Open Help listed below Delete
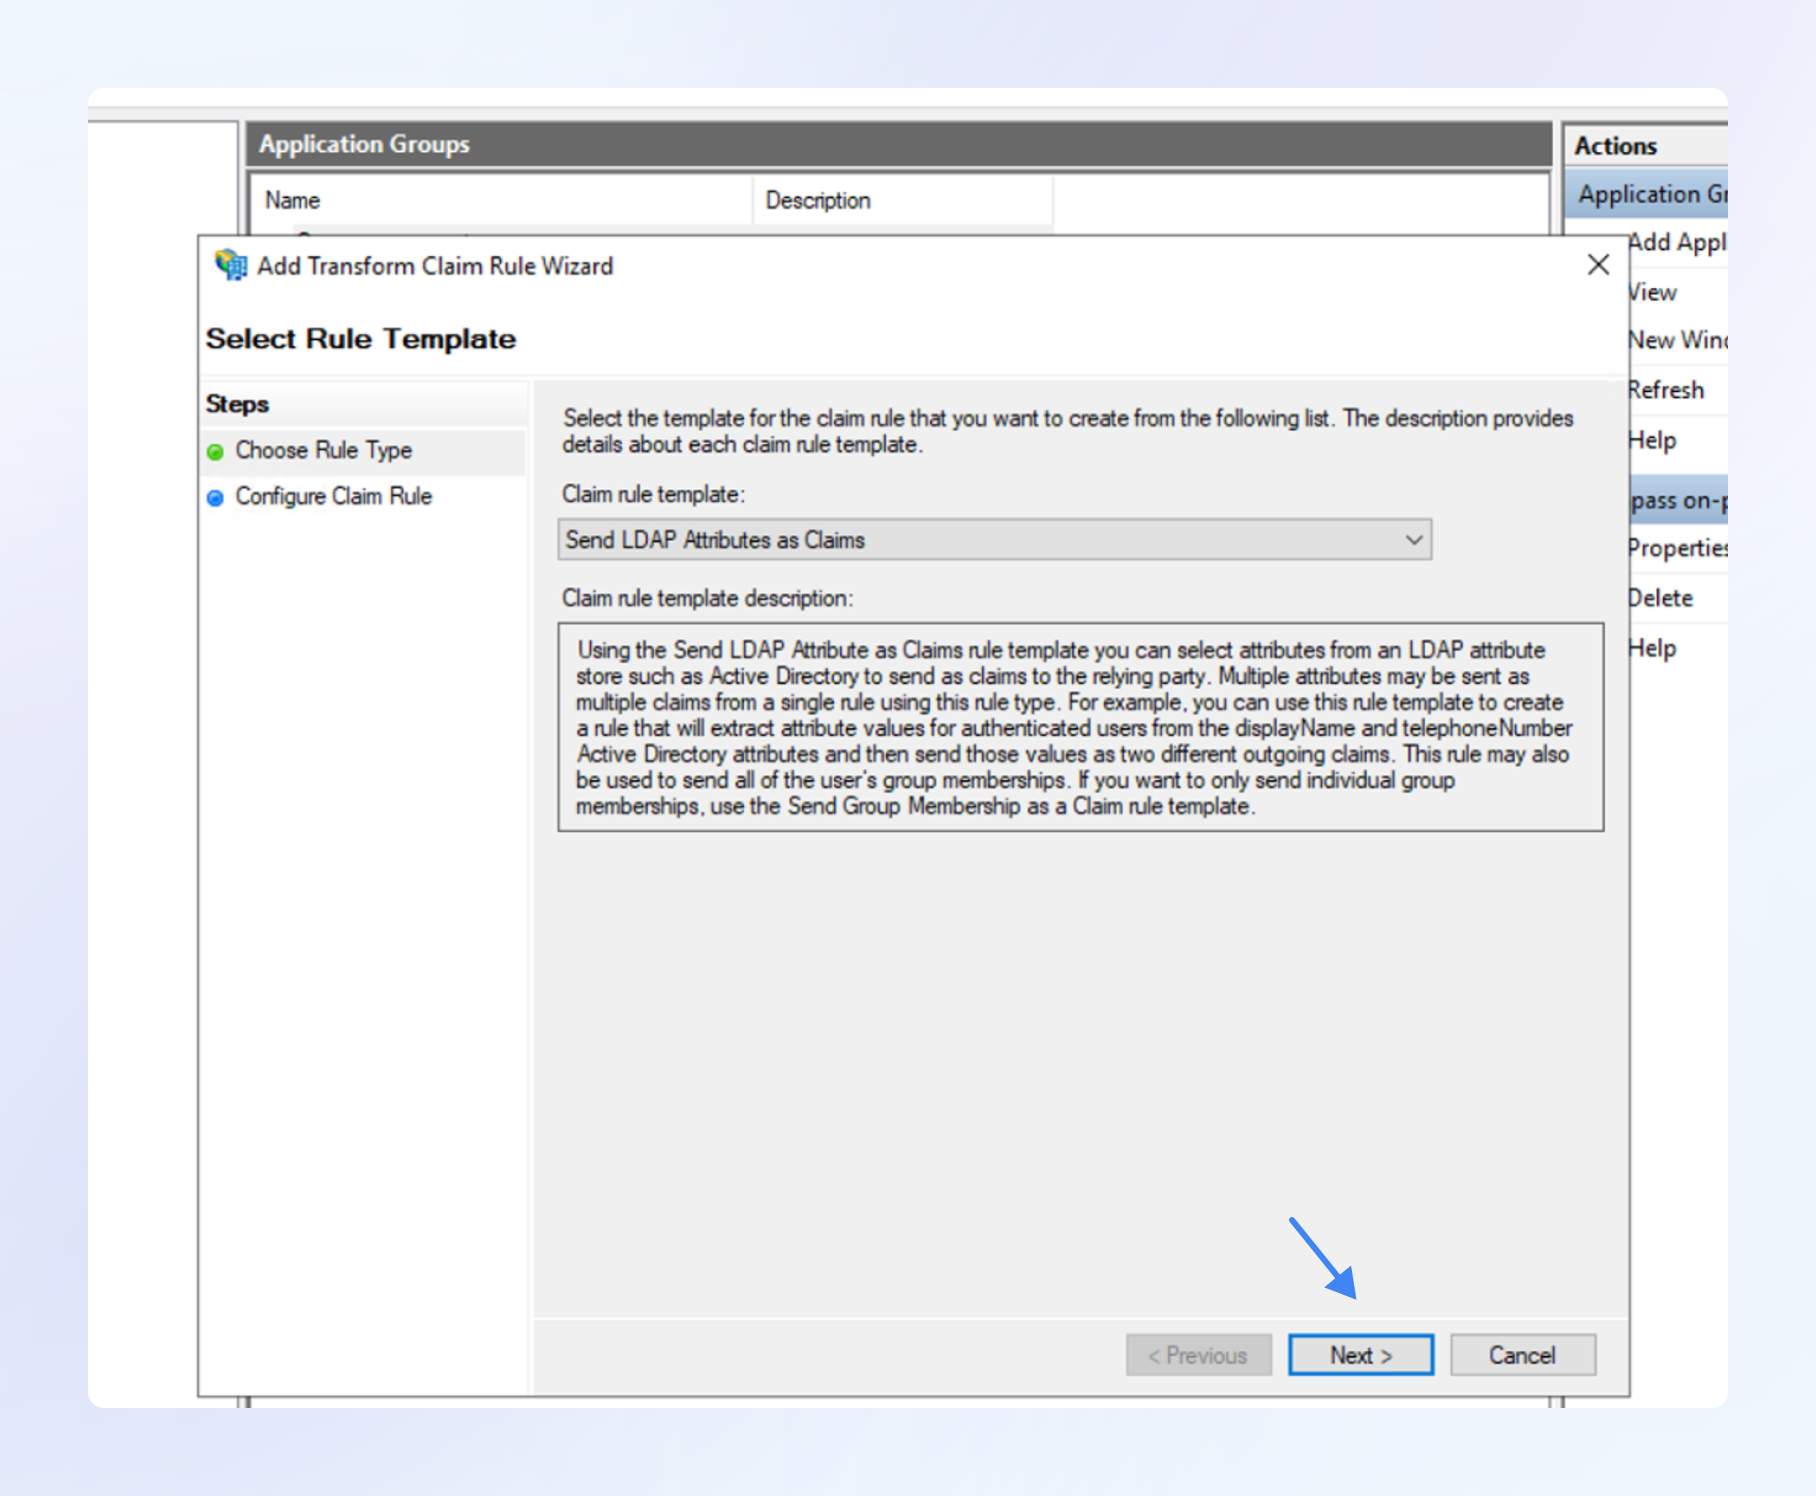The image size is (1816, 1496). 1653,648
